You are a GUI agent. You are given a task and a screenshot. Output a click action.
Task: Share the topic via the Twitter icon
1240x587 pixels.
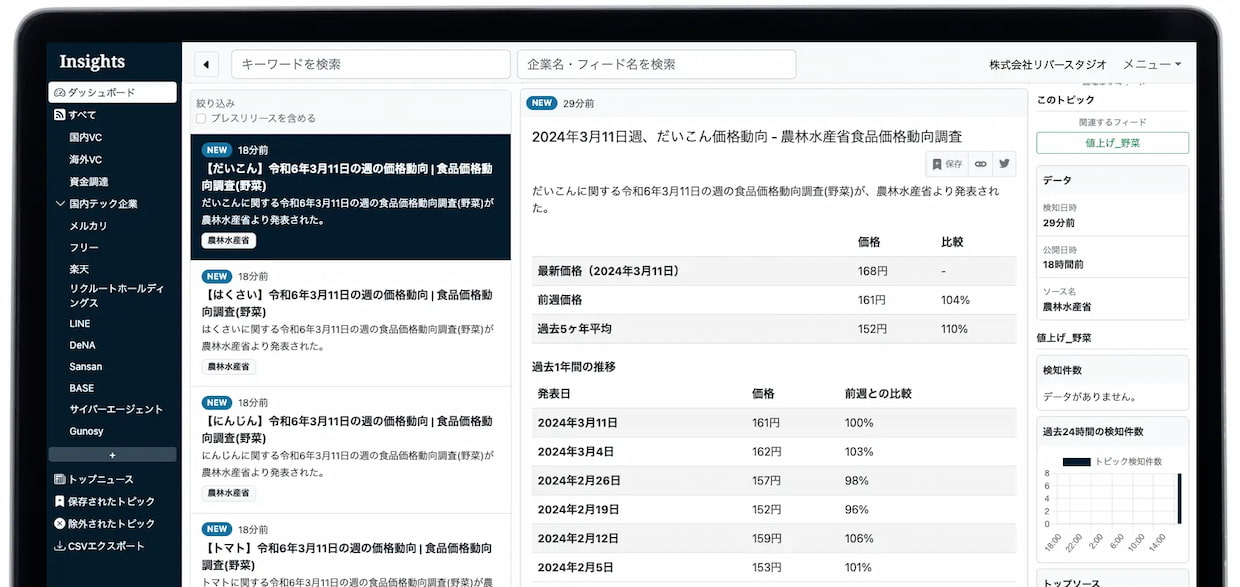coord(1004,164)
